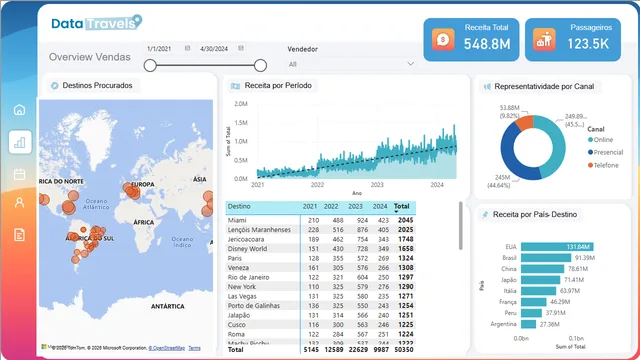Click the left handle of date slider
This screenshot has width=640, height=360.
(x=150, y=65)
